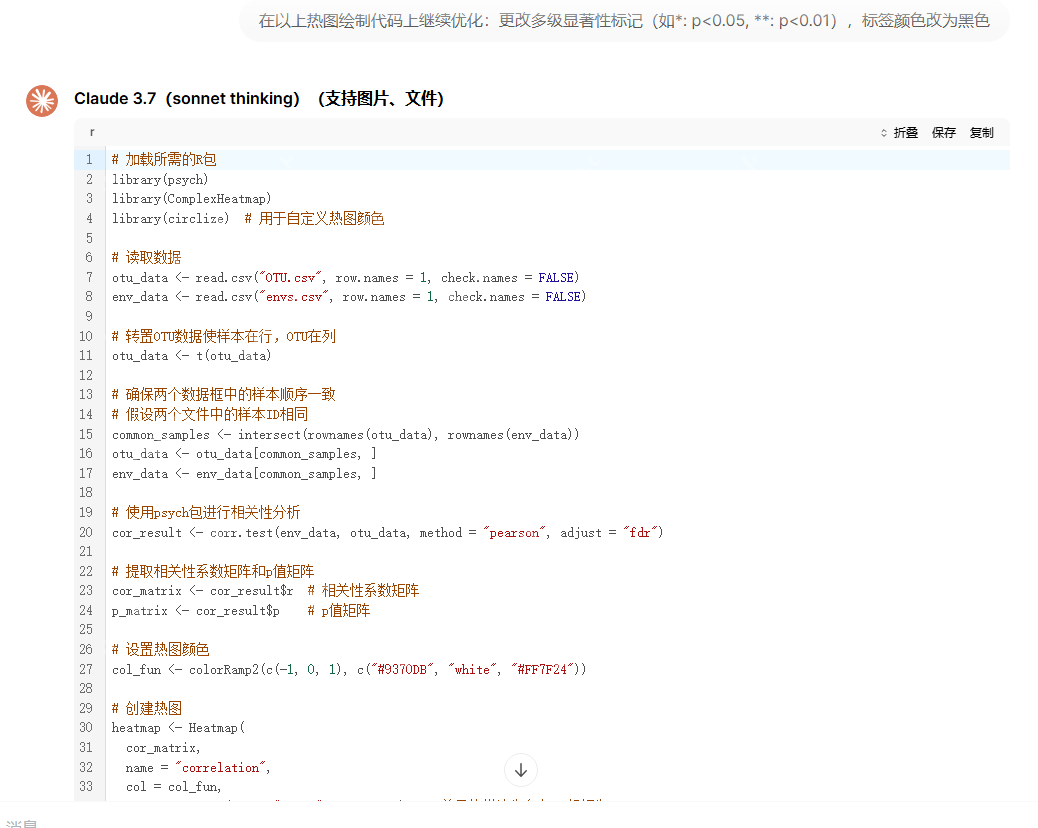Viewport: 1038px width, 828px height.
Task: Toggle code block fold state via the chevron
Action: tap(883, 132)
